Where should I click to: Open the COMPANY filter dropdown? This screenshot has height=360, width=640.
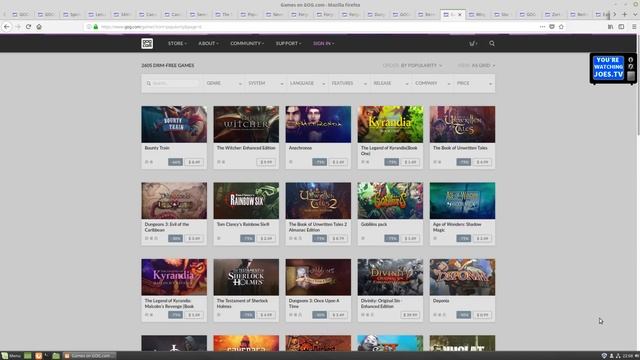432,83
